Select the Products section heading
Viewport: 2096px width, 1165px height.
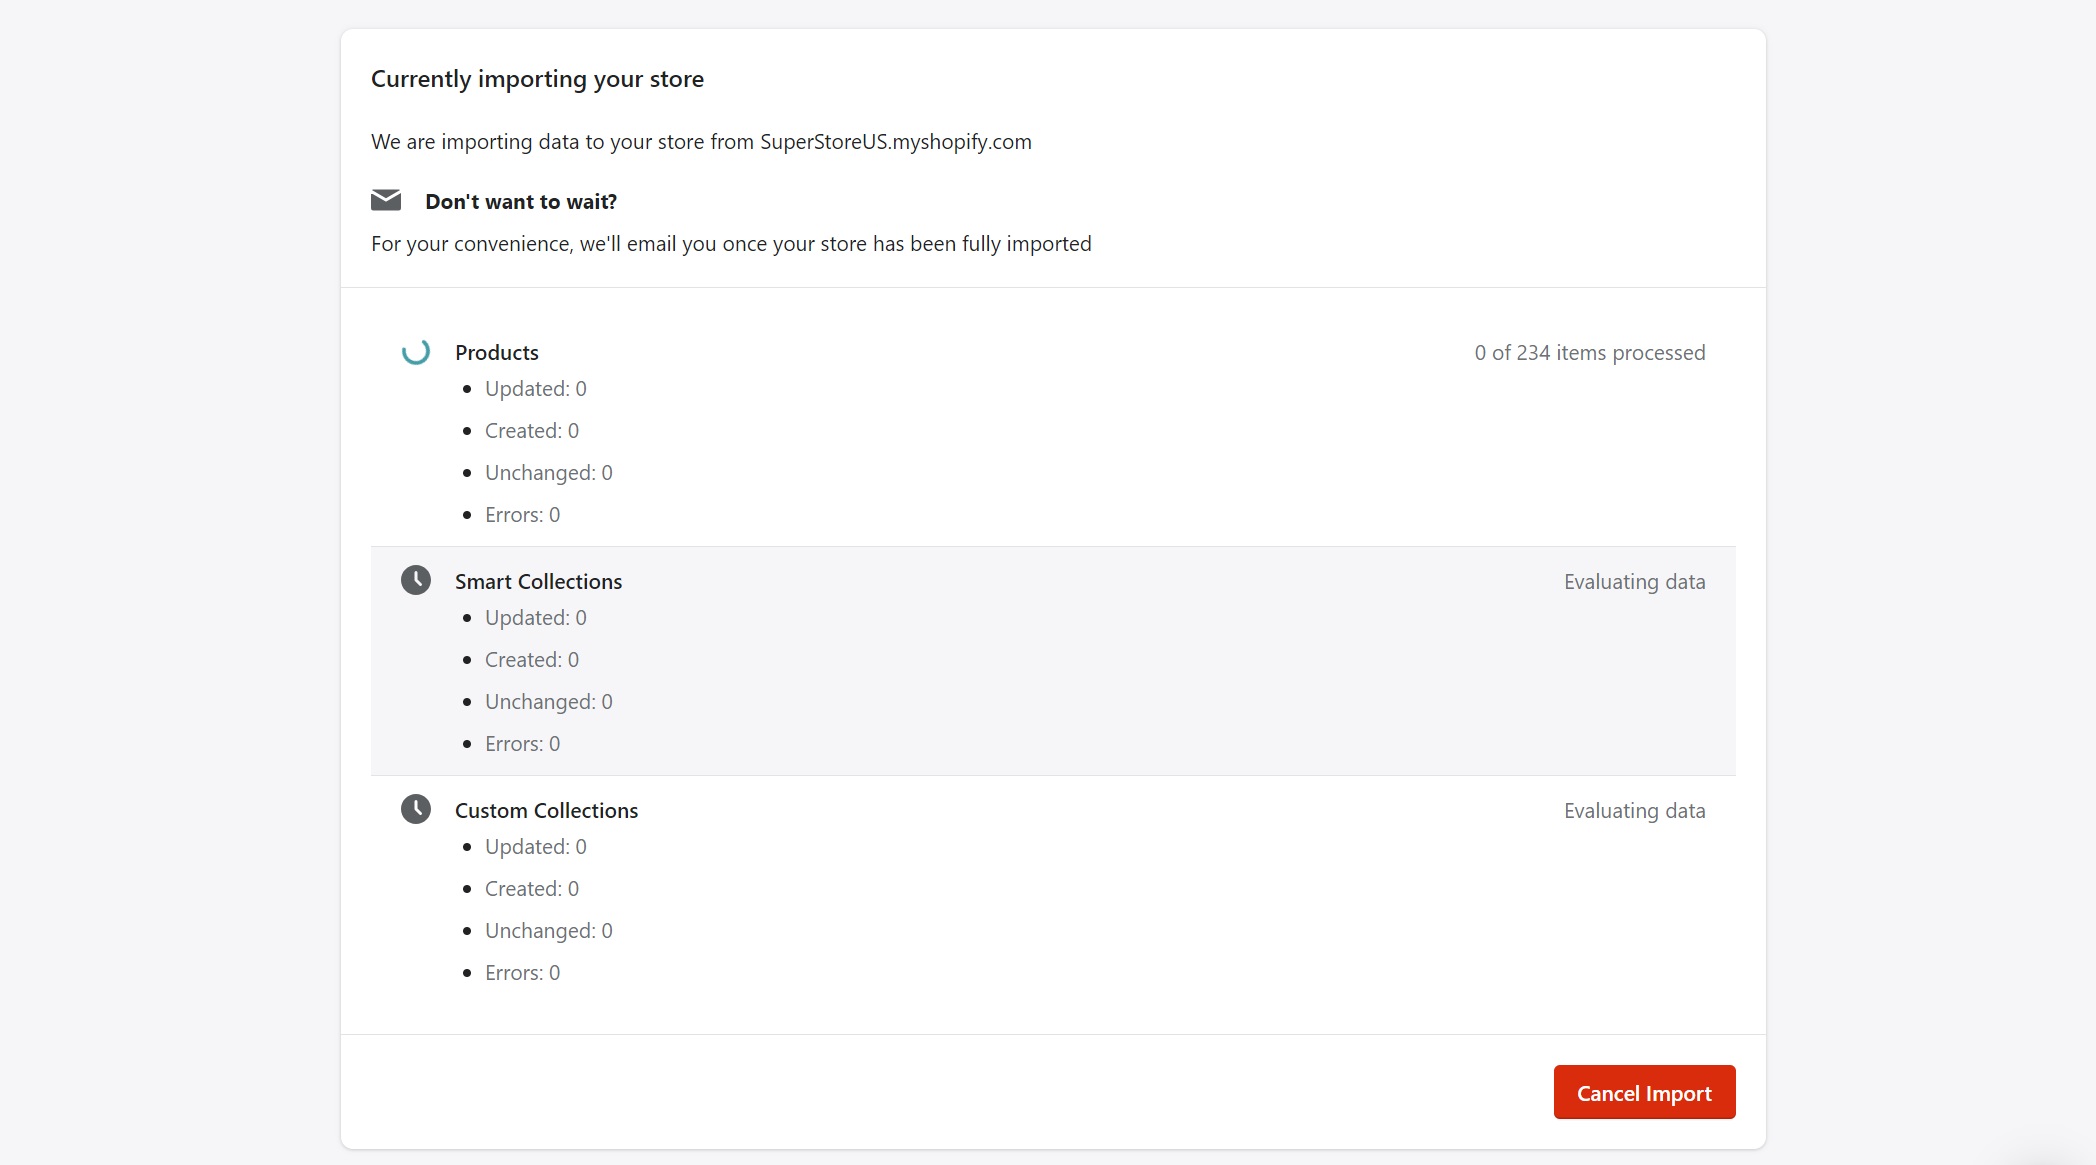tap(497, 353)
